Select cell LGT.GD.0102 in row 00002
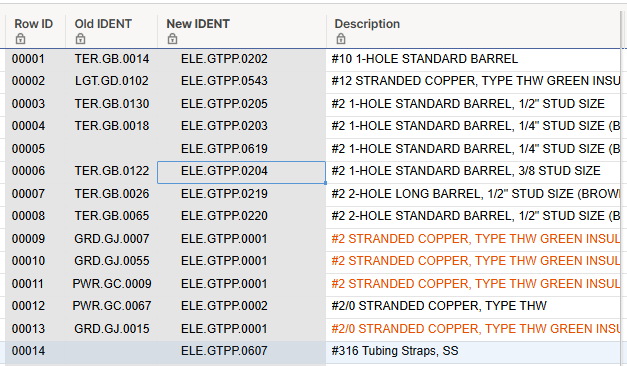This screenshot has width=627, height=366. click(112, 81)
